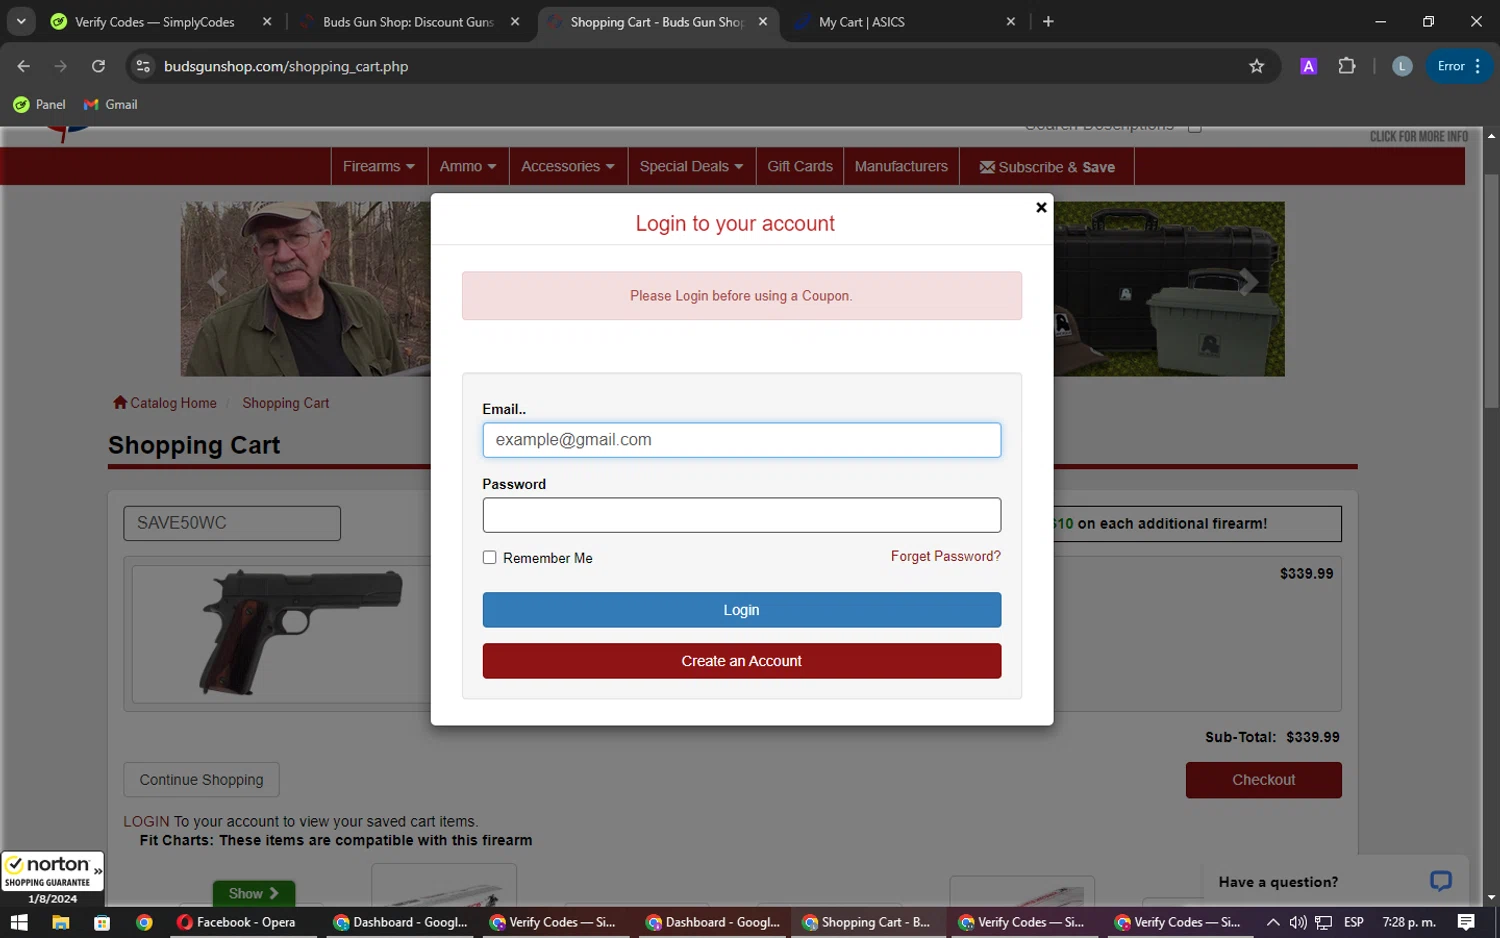Open the Gift Cards menu item
1500x938 pixels.
click(799, 166)
